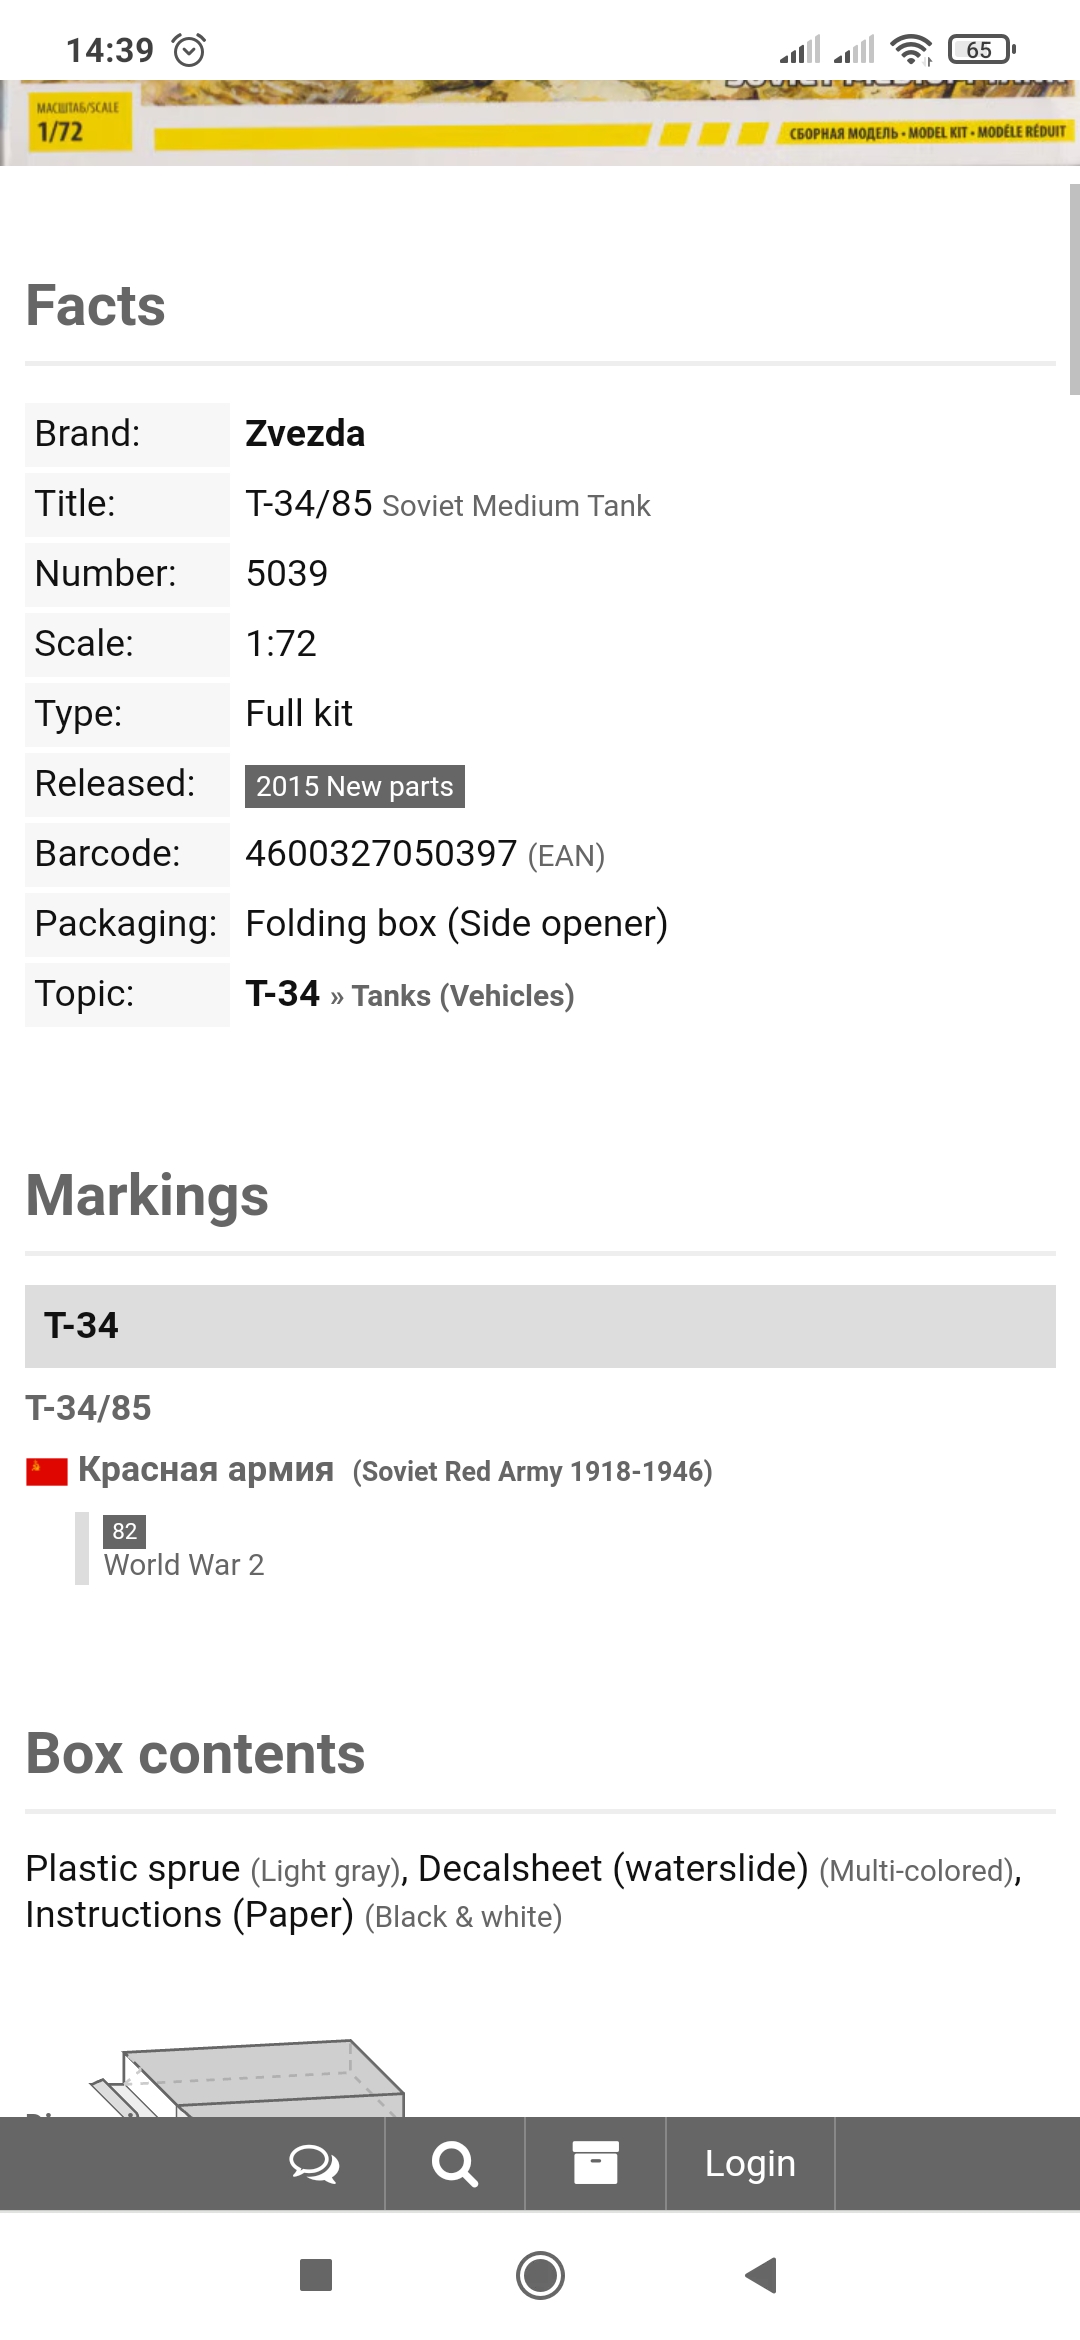
Task: Open the T-34 topic link
Action: click(x=282, y=994)
